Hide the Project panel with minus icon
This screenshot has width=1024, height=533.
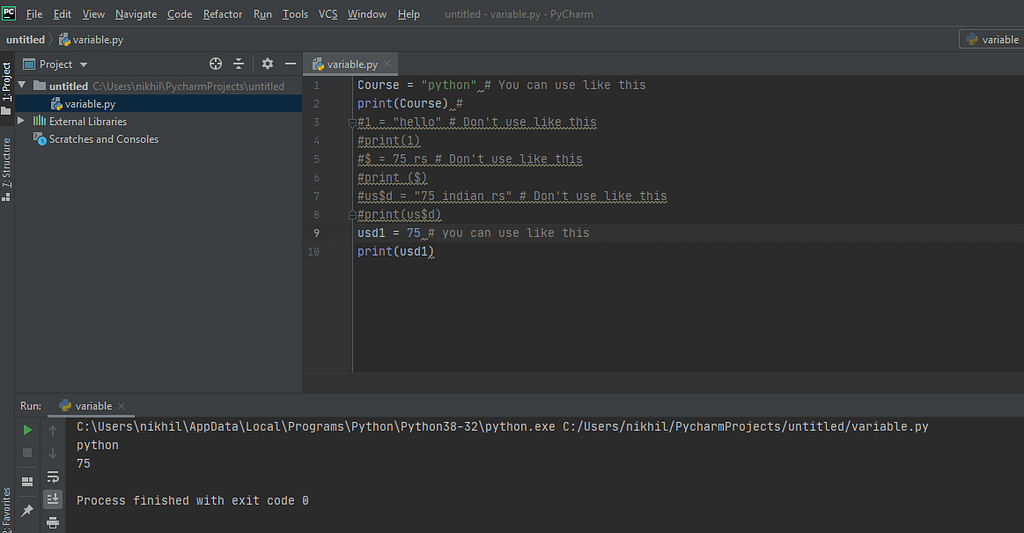291,63
